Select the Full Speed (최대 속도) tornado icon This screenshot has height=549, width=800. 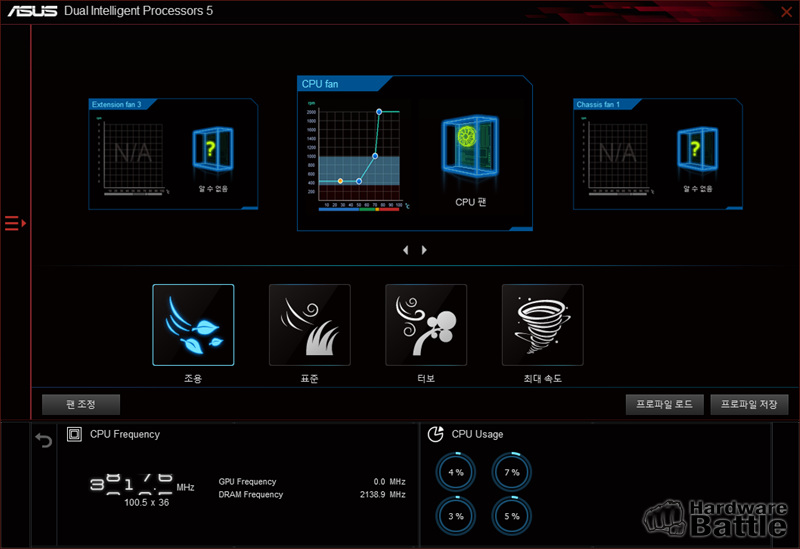click(542, 325)
